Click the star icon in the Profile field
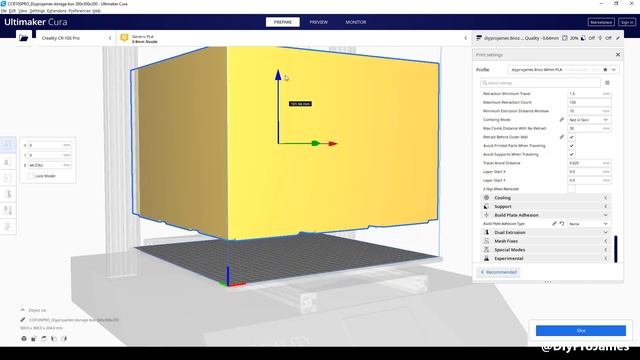The image size is (640, 360). pos(605,70)
